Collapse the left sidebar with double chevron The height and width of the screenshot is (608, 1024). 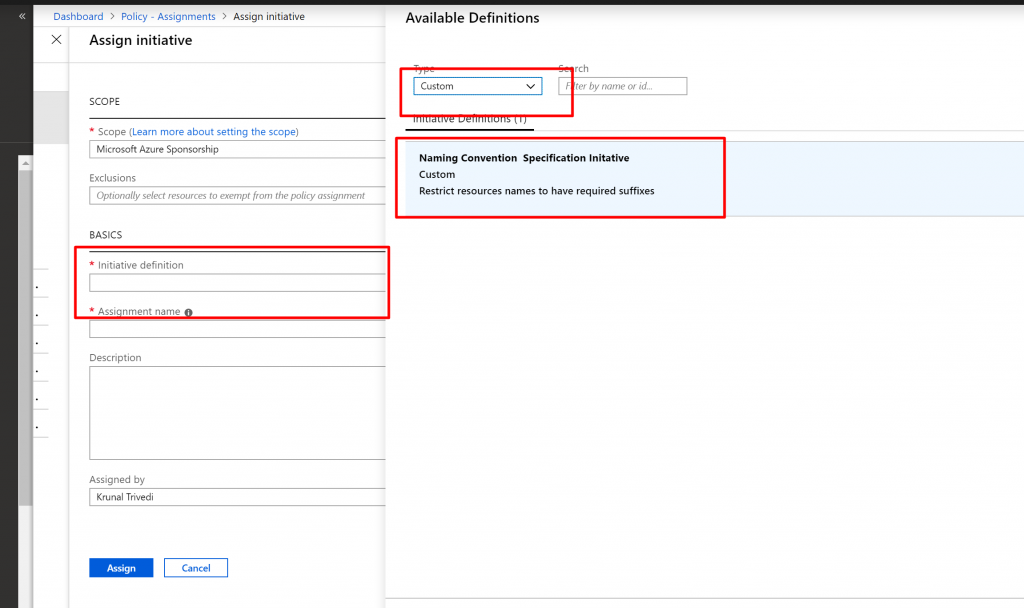click(22, 16)
